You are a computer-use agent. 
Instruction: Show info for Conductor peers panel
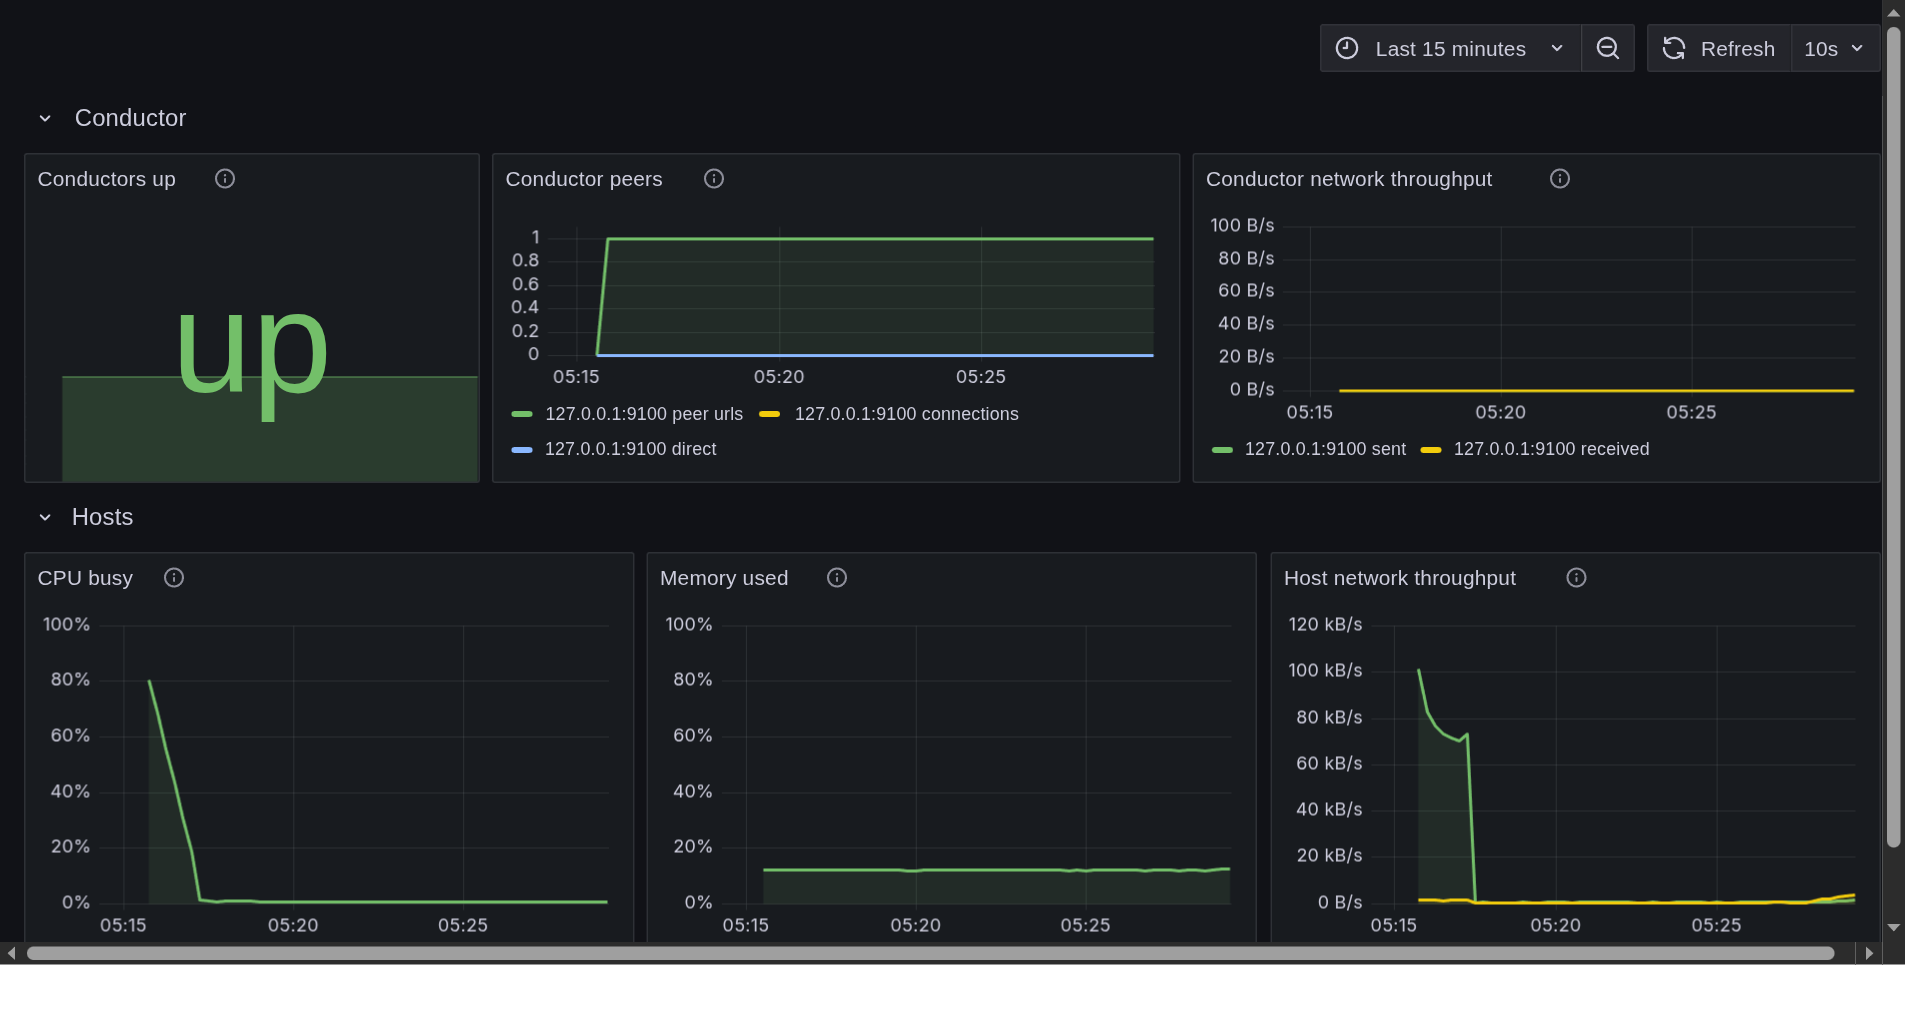[x=714, y=179]
